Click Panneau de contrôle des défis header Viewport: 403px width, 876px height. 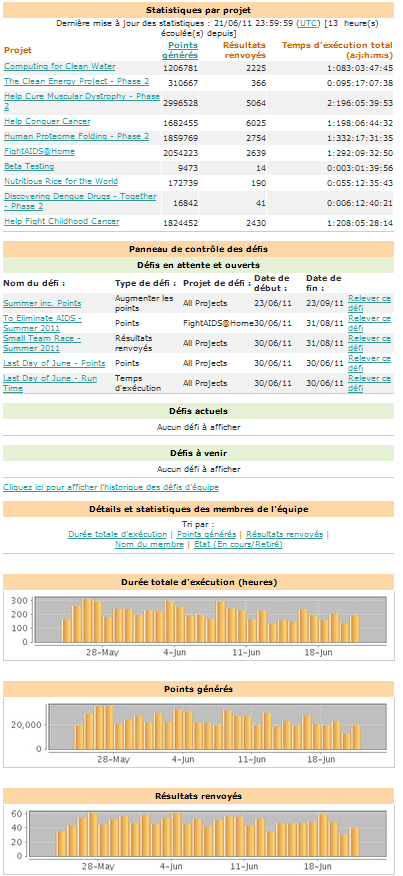[x=198, y=249]
